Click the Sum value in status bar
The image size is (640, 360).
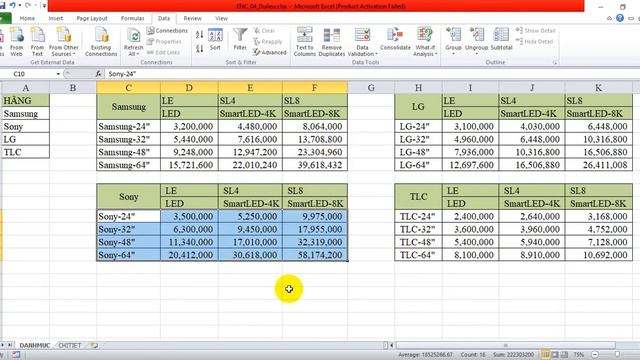513,354
